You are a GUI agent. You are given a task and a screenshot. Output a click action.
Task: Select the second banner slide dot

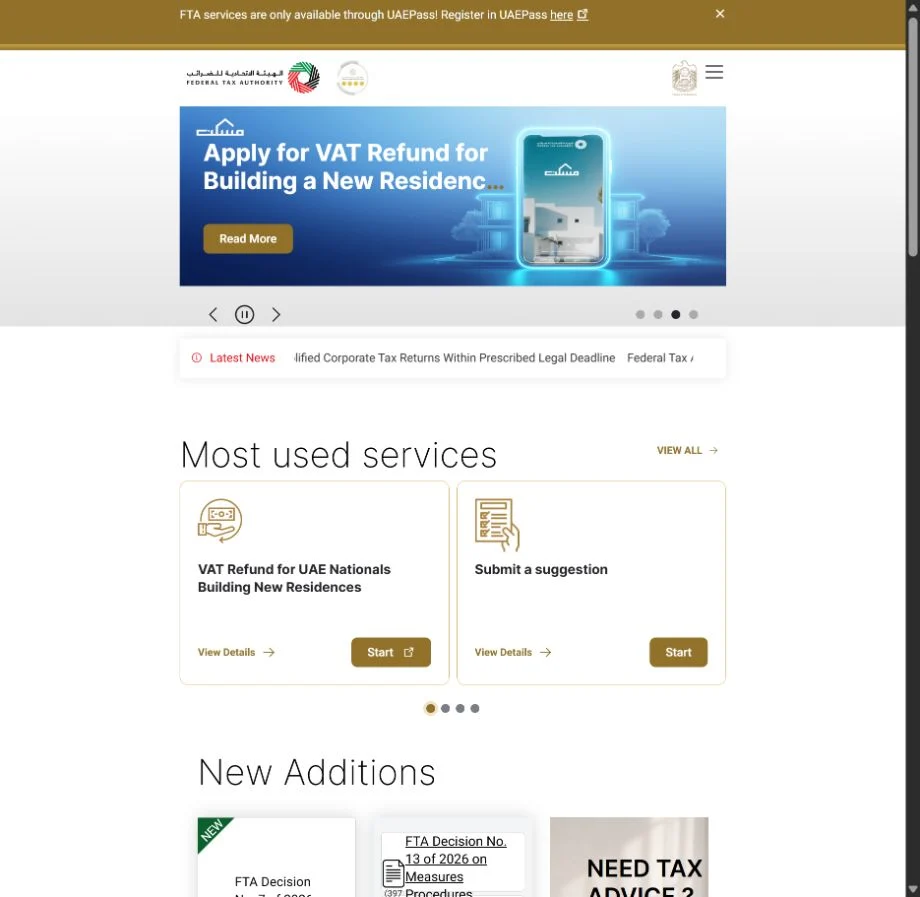click(658, 315)
